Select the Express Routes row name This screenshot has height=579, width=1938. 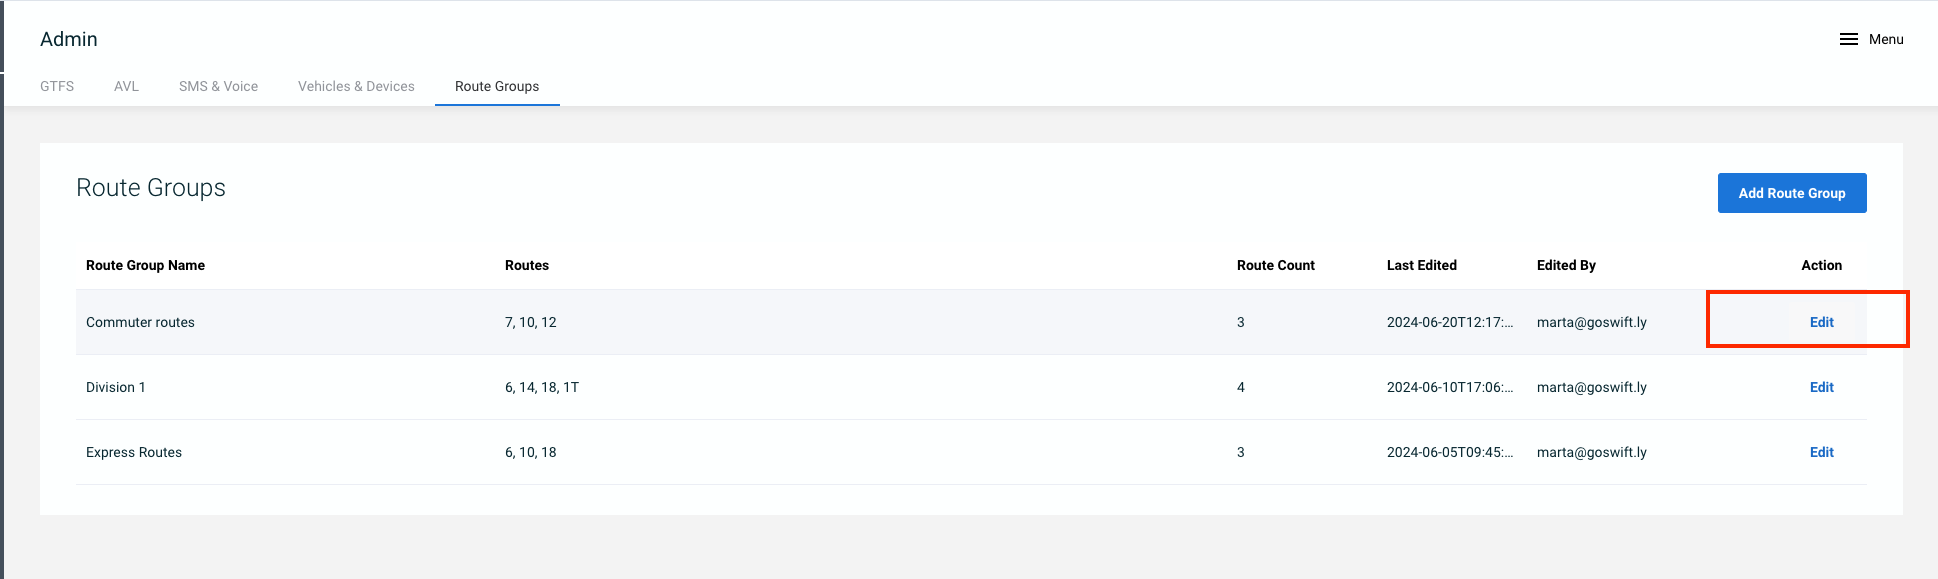[x=134, y=452]
